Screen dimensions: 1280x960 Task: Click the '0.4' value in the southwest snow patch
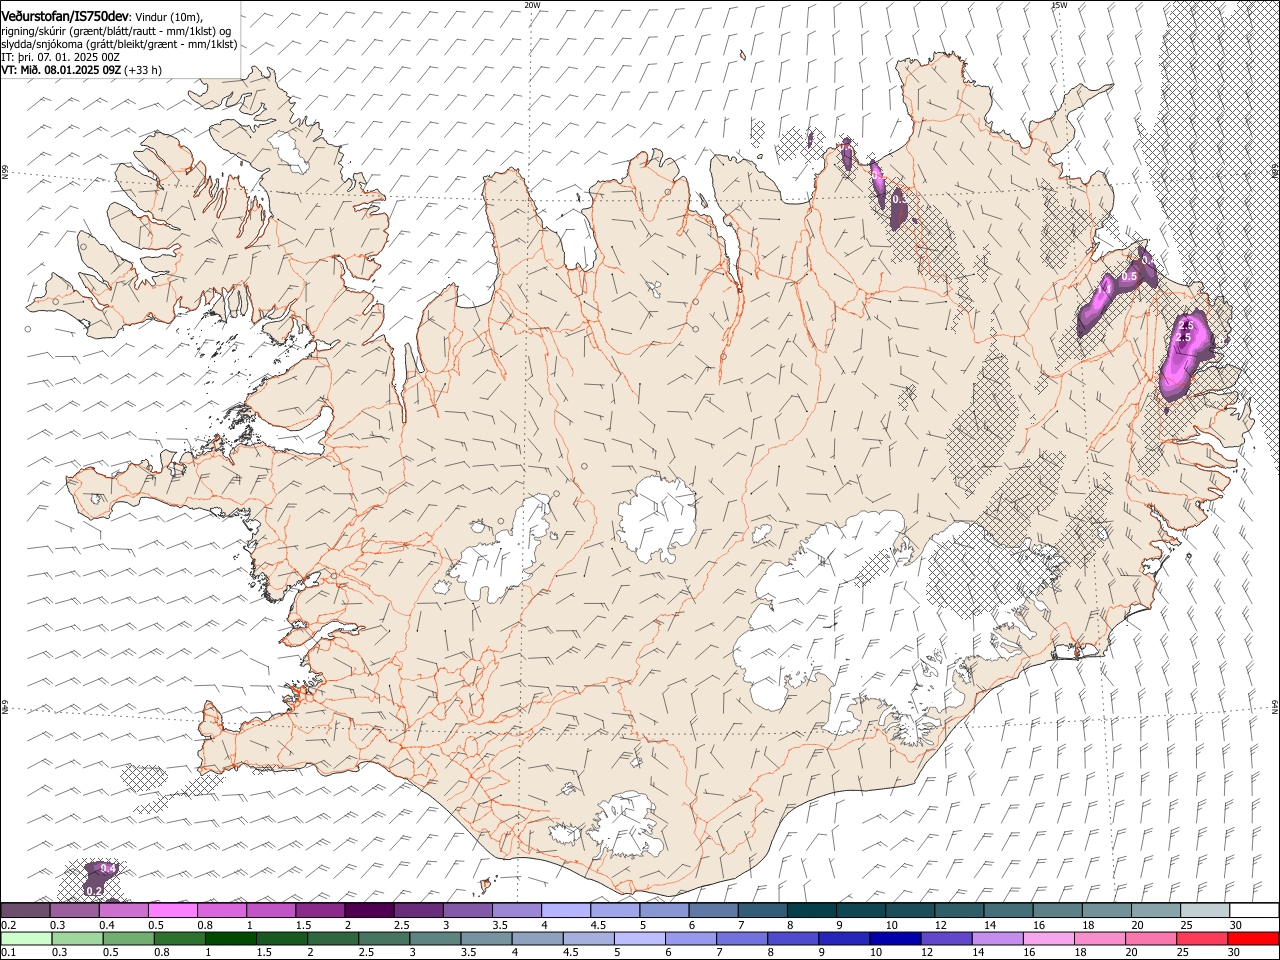pos(109,868)
